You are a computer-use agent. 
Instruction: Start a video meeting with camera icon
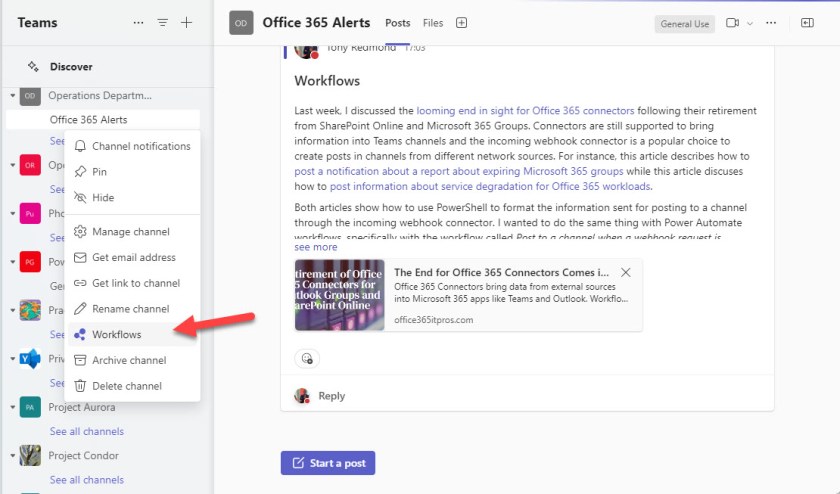(732, 23)
